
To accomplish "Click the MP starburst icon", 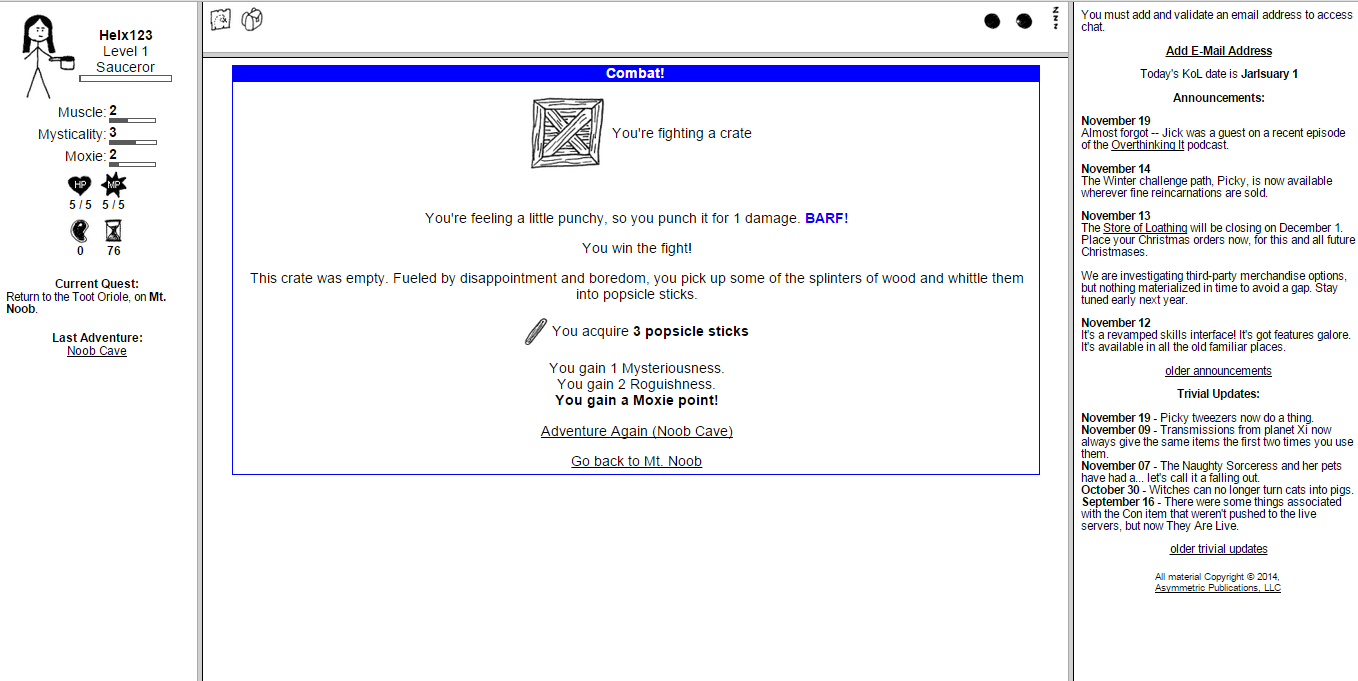I will [114, 185].
